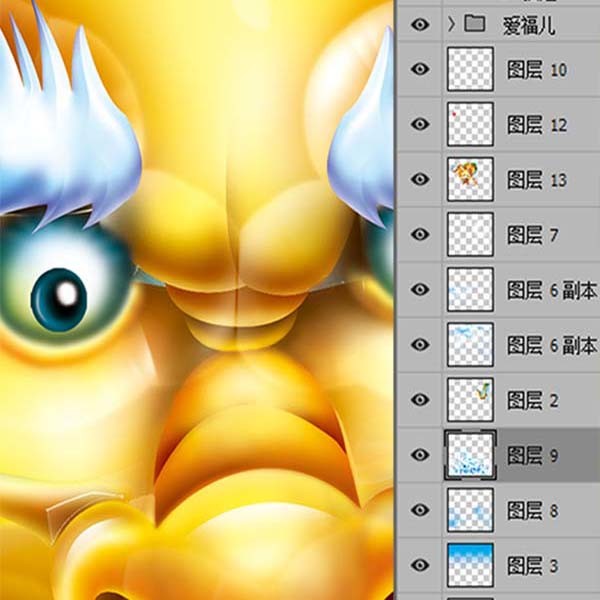Image resolution: width=600 pixels, height=600 pixels.
Task: Hide the 爱福儿 group via eye icon
Action: coord(420,25)
